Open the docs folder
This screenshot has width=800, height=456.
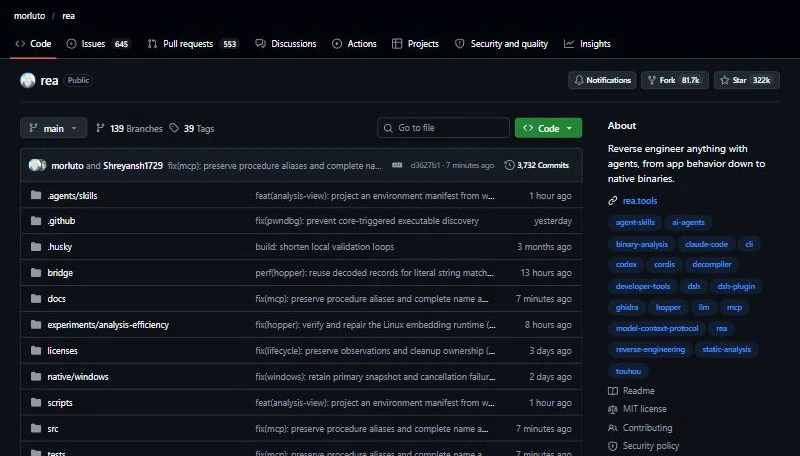(x=56, y=299)
